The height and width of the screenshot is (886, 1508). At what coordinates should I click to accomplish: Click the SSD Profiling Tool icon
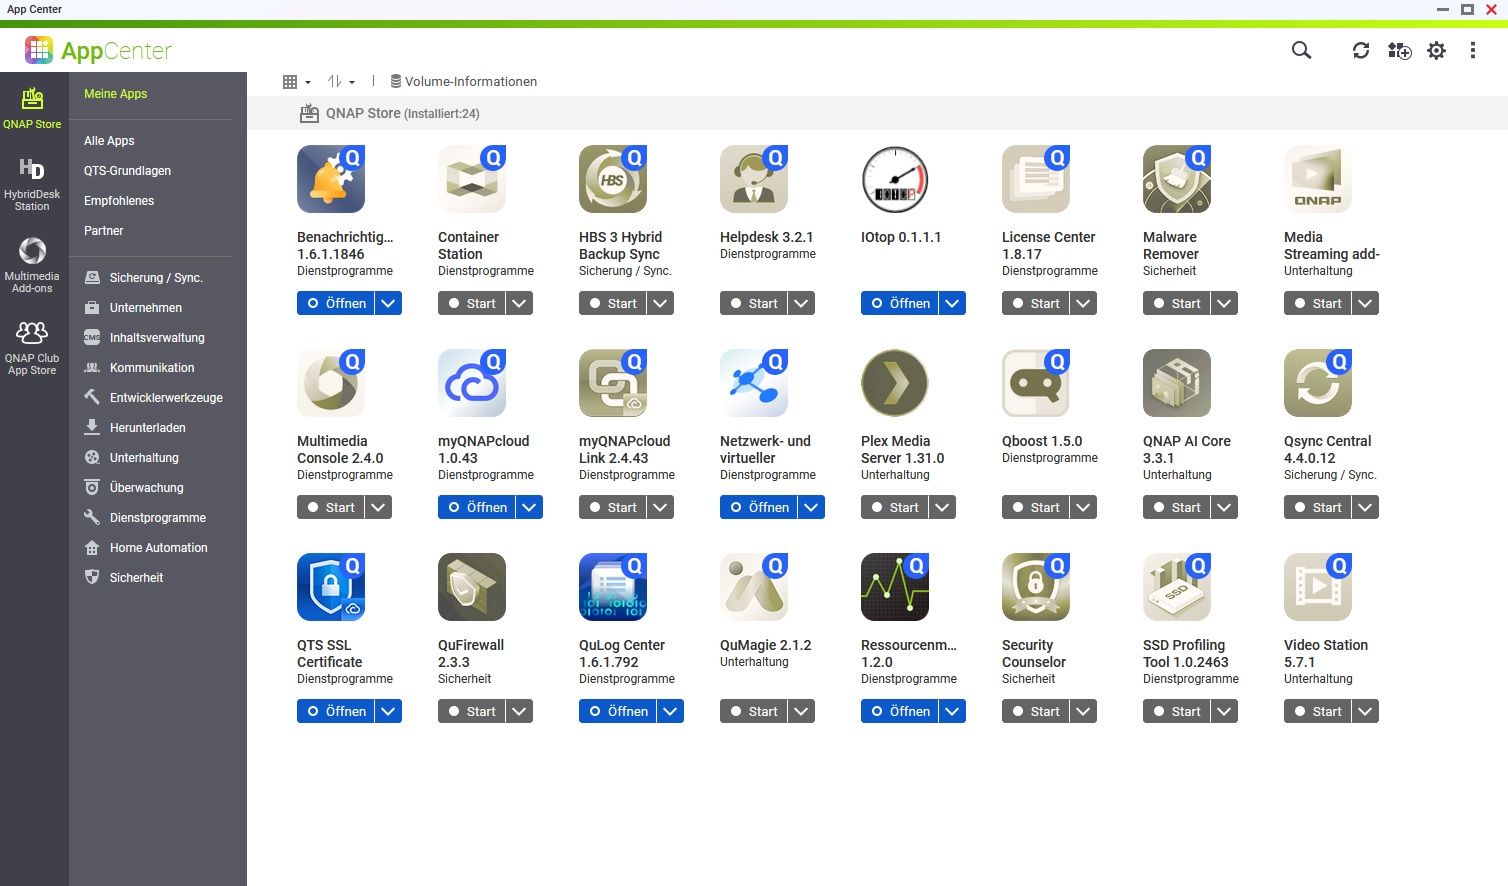point(1177,587)
